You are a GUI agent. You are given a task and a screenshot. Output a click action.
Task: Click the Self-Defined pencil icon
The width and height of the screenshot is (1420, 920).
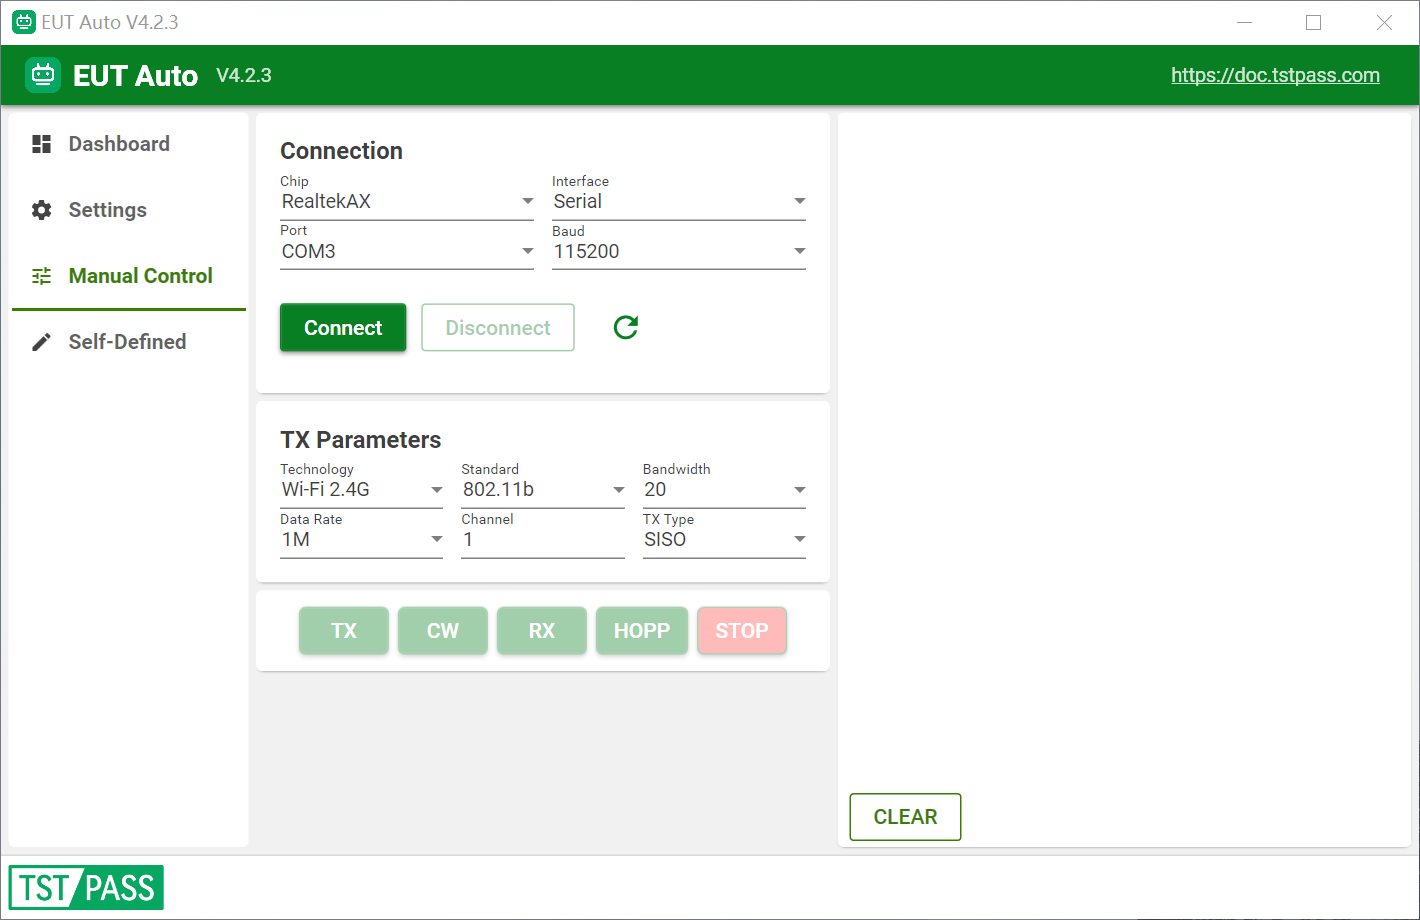tap(41, 342)
